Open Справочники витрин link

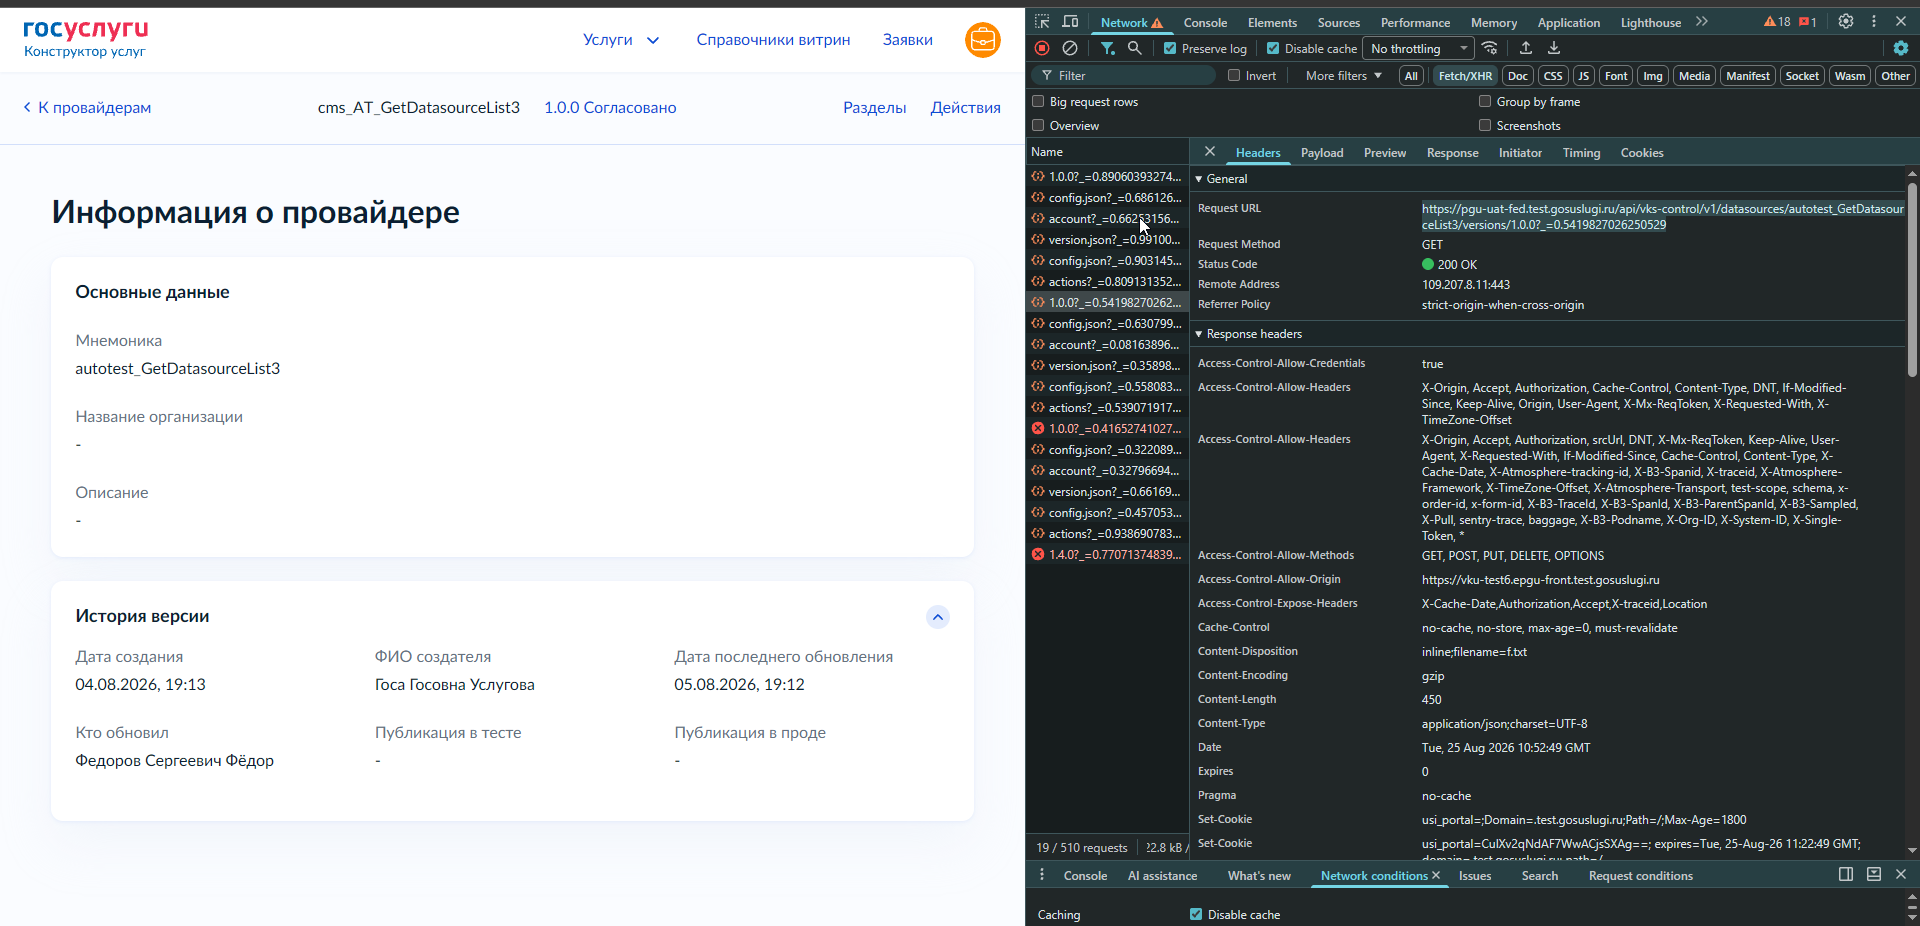point(773,40)
